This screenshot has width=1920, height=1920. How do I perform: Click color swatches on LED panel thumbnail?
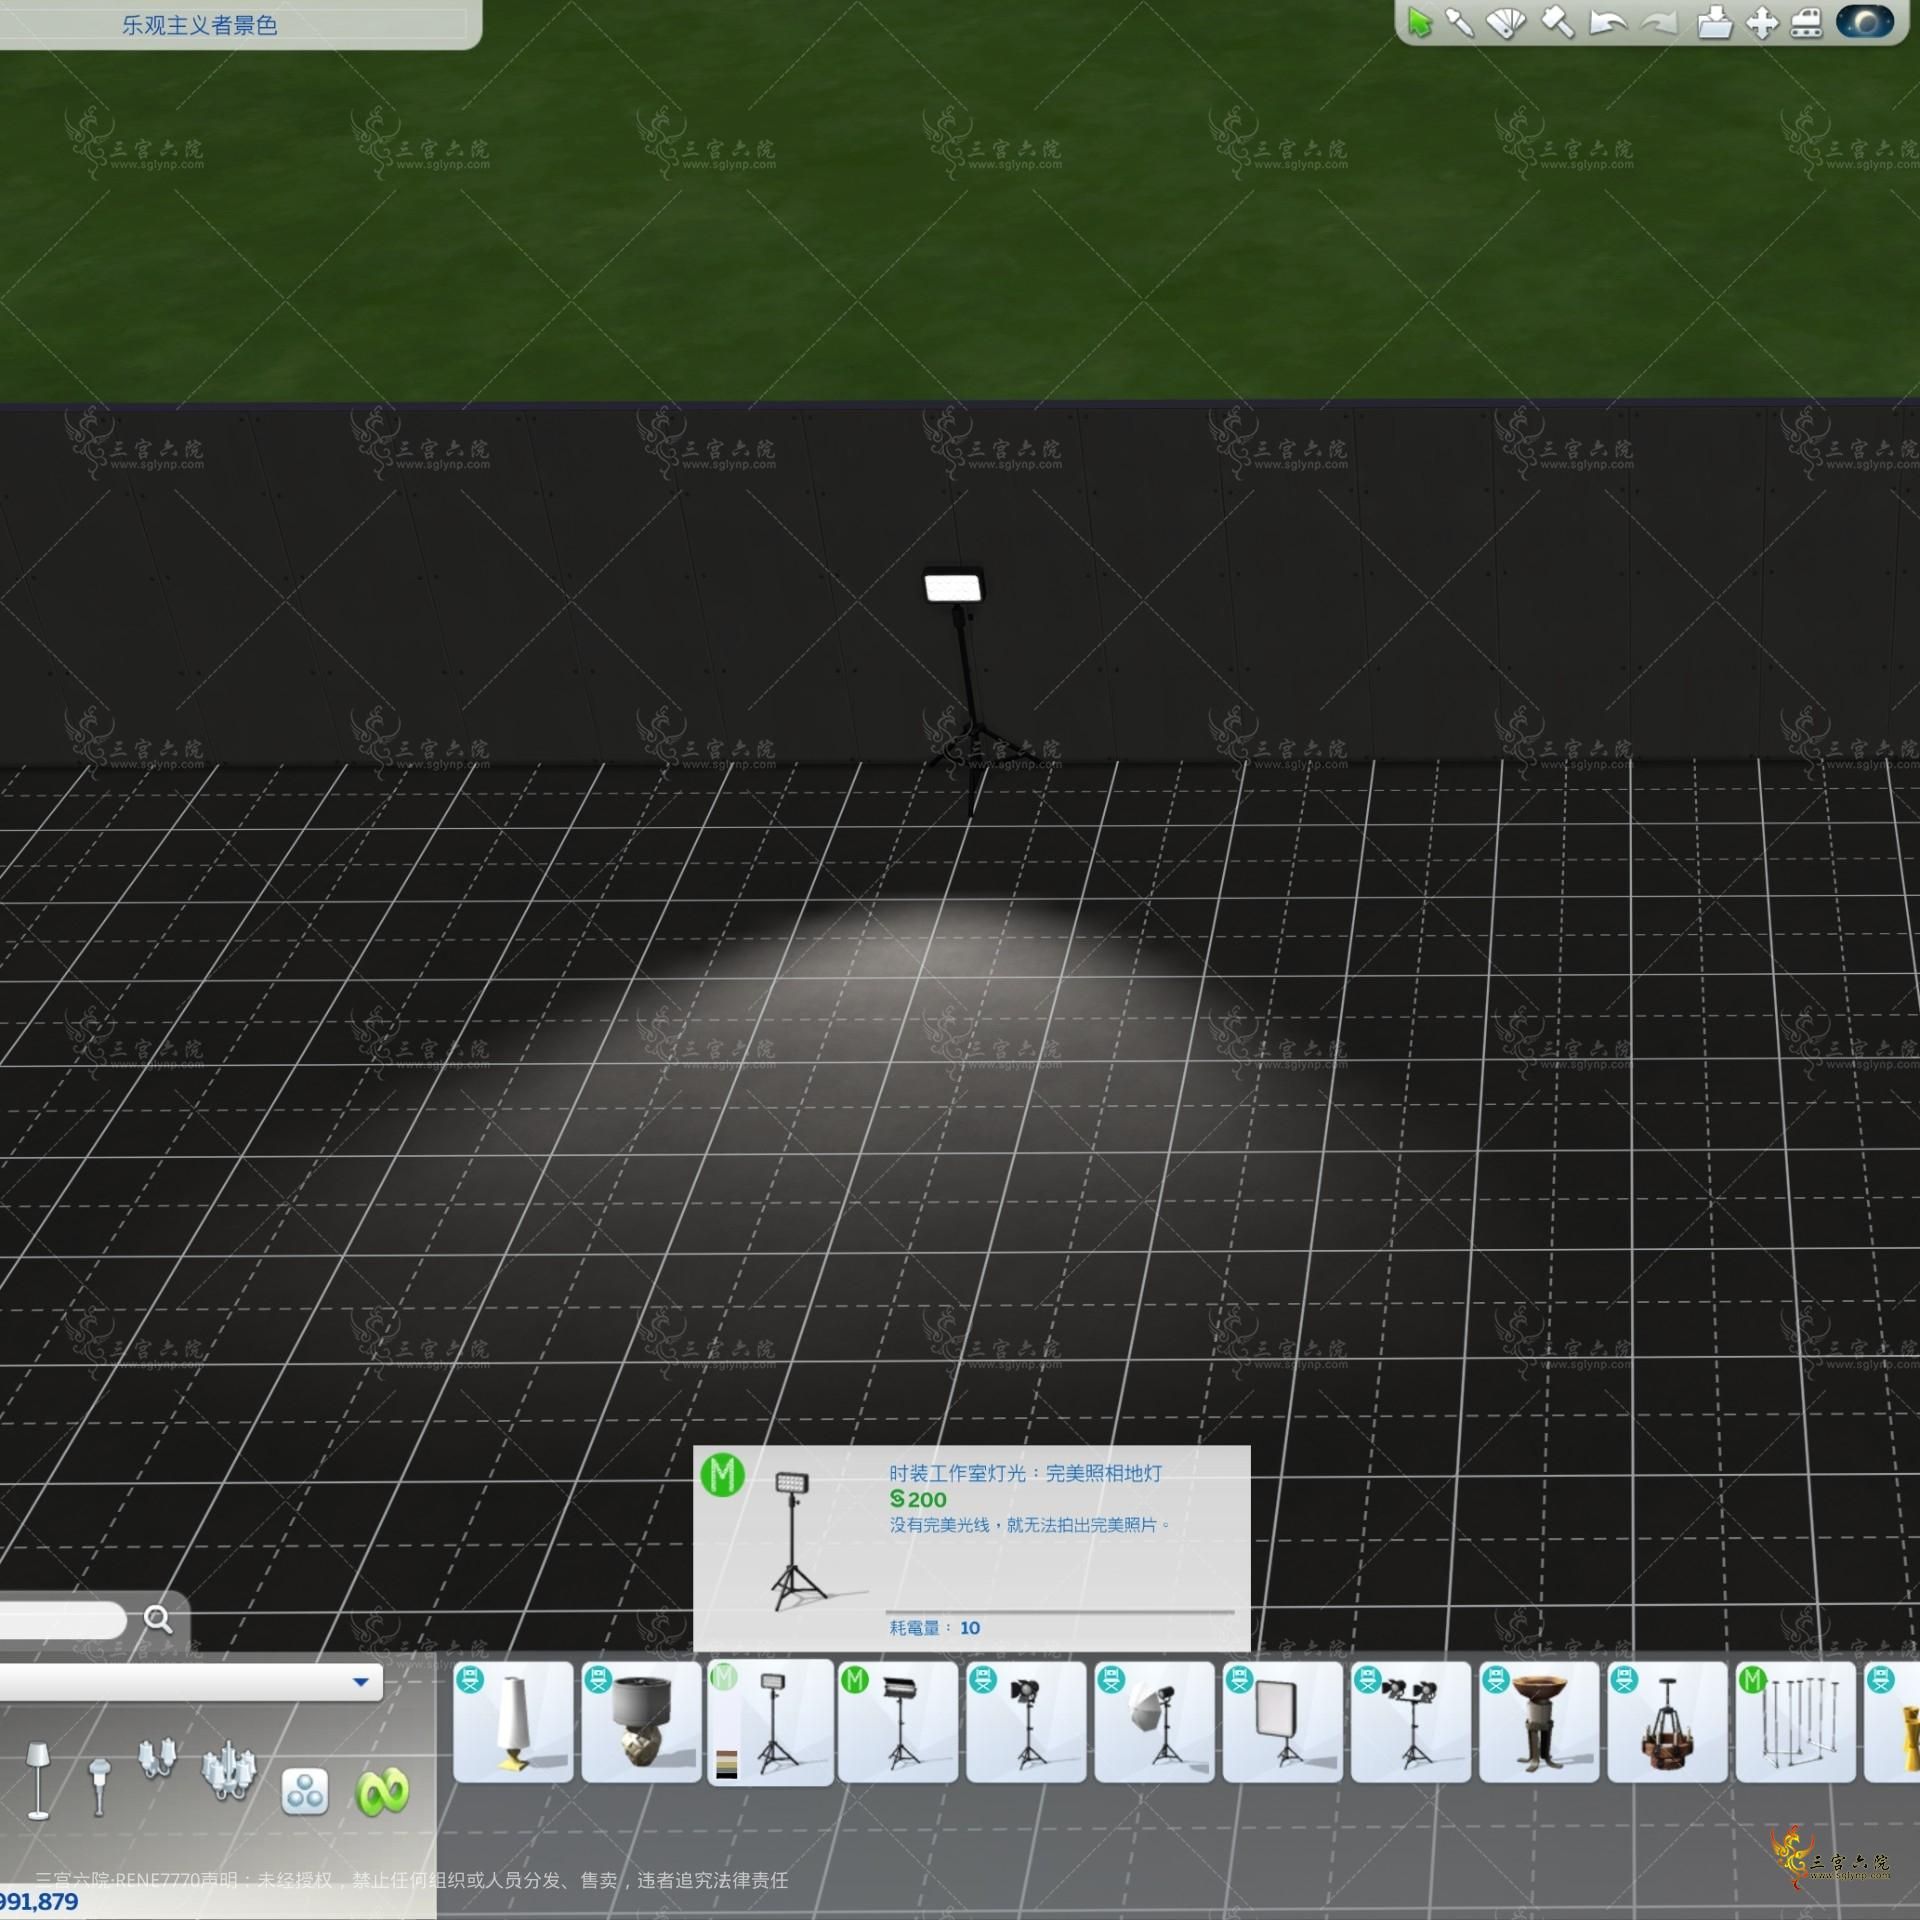(727, 1764)
